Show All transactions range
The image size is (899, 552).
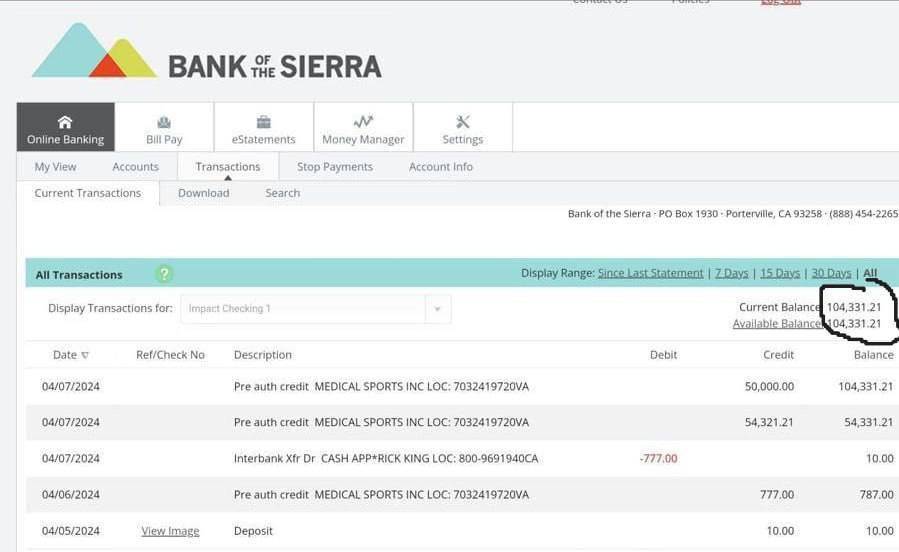[870, 273]
